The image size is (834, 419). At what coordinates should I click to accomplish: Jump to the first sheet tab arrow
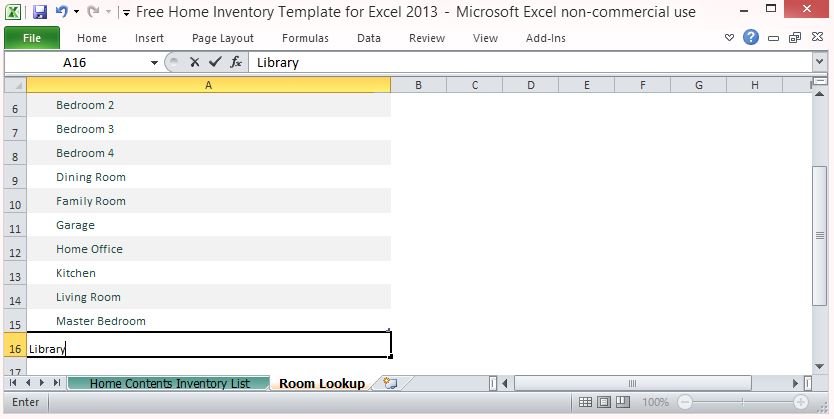[x=13, y=383]
